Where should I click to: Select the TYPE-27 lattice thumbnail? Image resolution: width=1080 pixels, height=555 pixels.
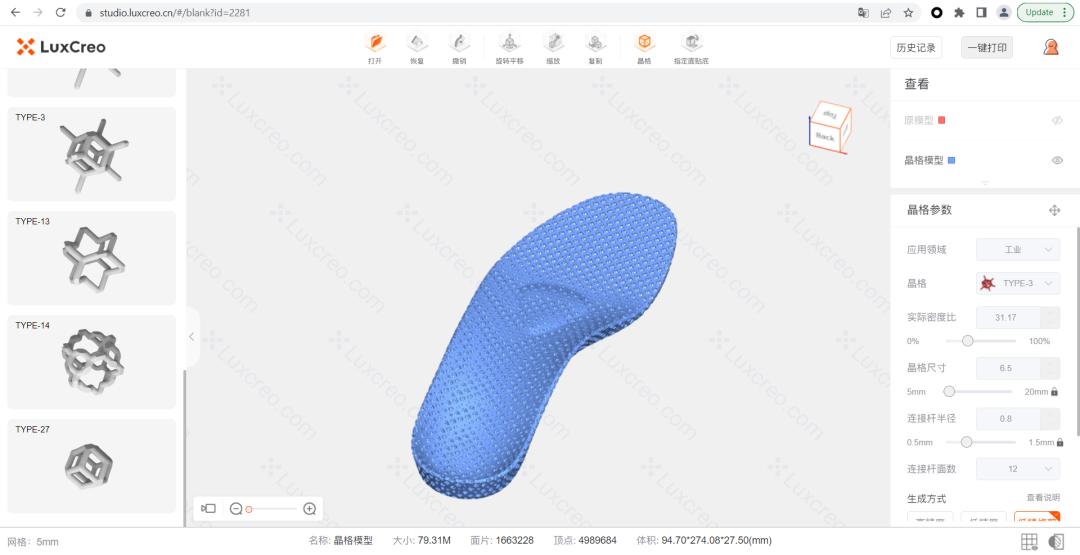coord(92,465)
